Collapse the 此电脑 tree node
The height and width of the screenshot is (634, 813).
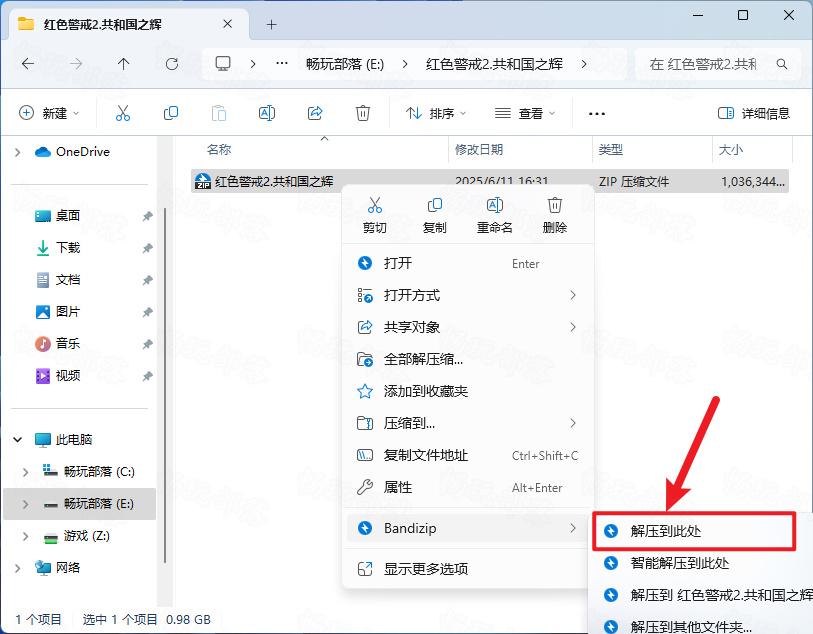point(18,440)
